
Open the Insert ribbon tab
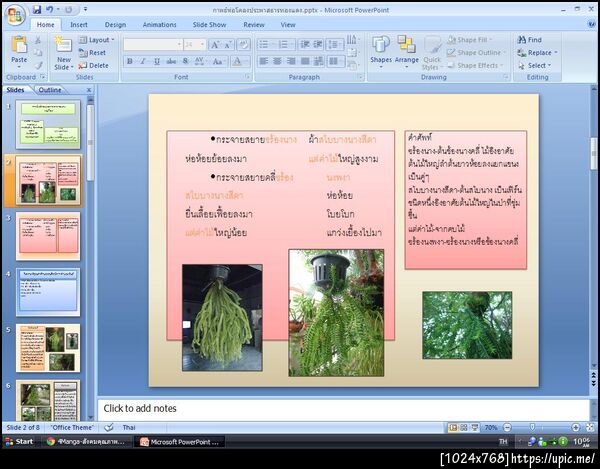click(78, 25)
